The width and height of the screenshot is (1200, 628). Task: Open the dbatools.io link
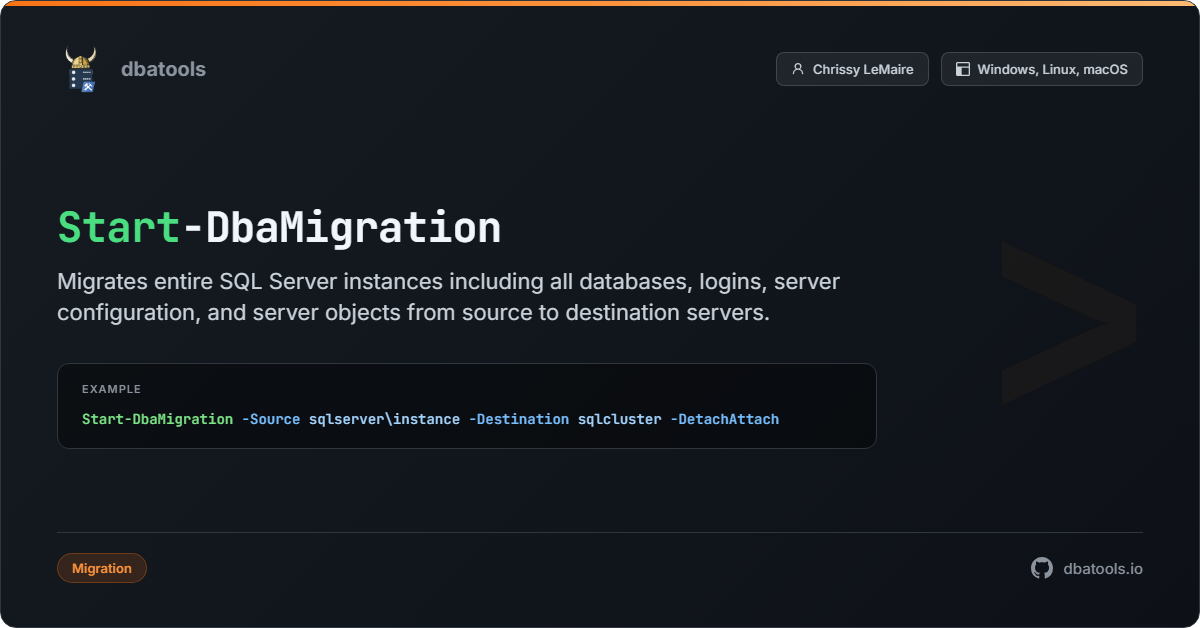pos(1103,568)
